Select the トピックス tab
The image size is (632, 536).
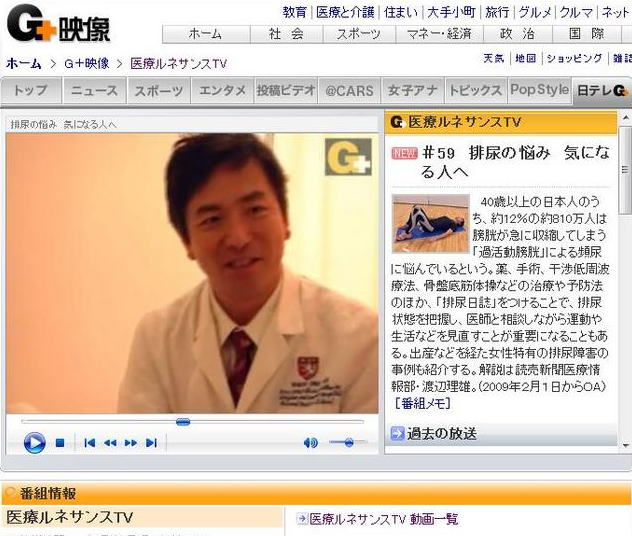click(x=476, y=90)
